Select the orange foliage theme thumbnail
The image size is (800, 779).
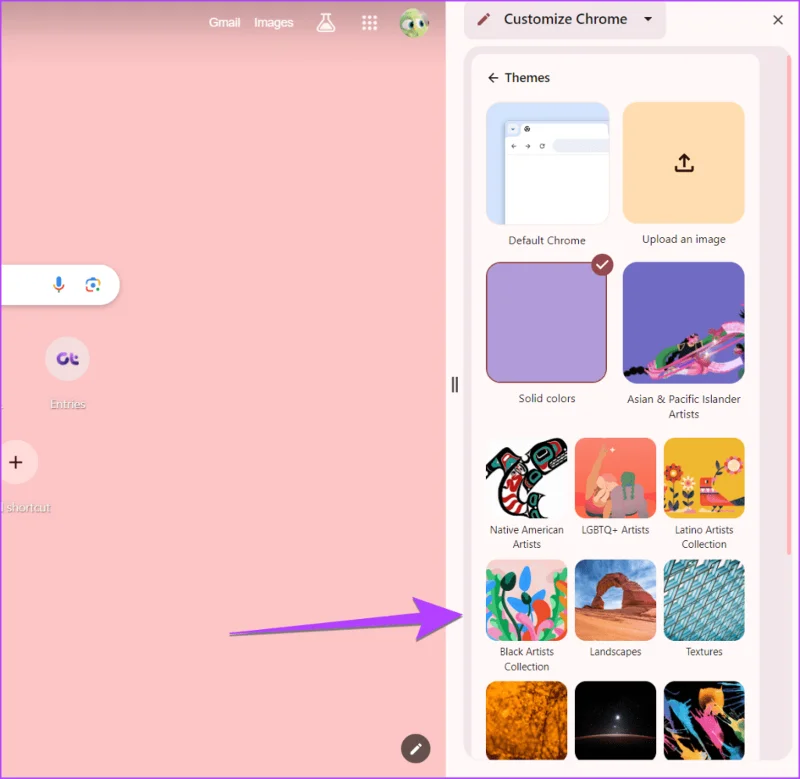[x=527, y=720]
